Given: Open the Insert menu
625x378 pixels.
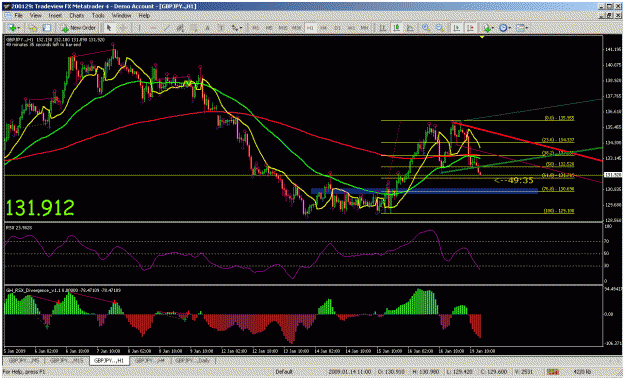Looking at the screenshot, I should click(x=55, y=16).
